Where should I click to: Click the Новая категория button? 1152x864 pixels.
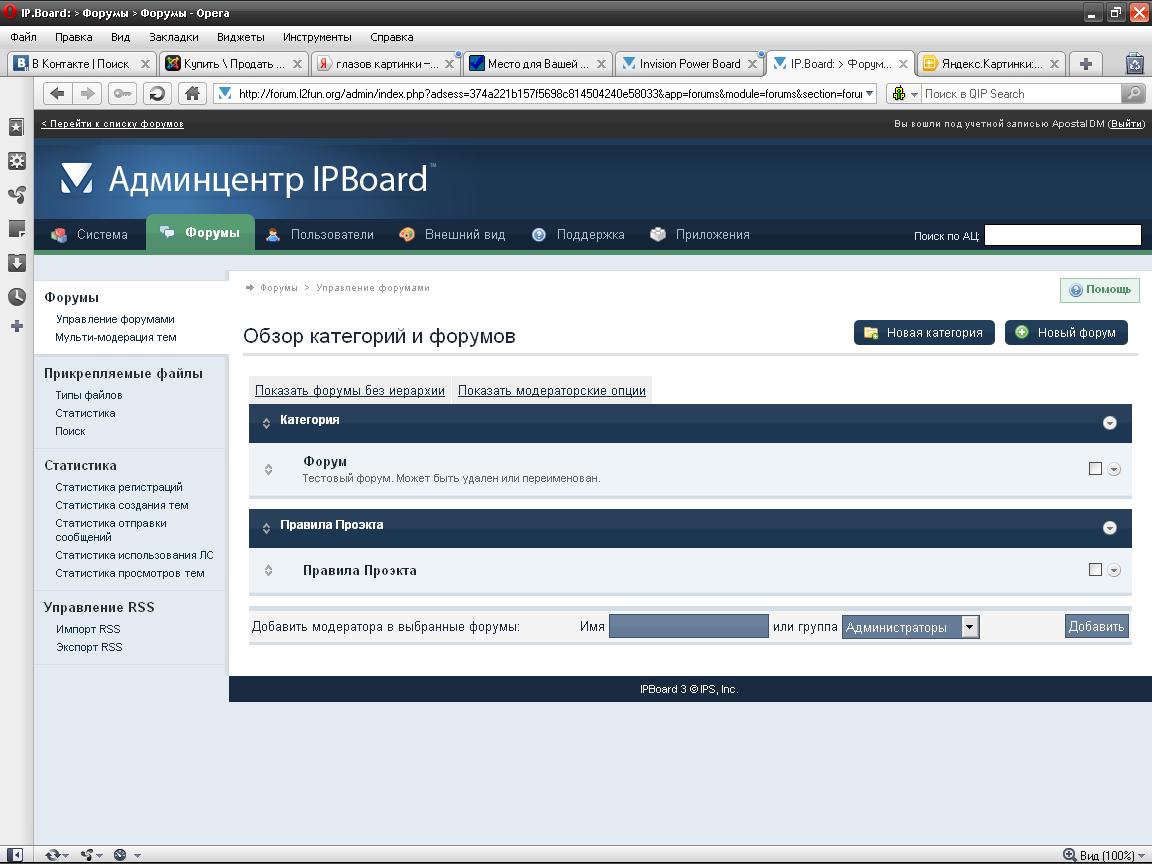tap(924, 332)
